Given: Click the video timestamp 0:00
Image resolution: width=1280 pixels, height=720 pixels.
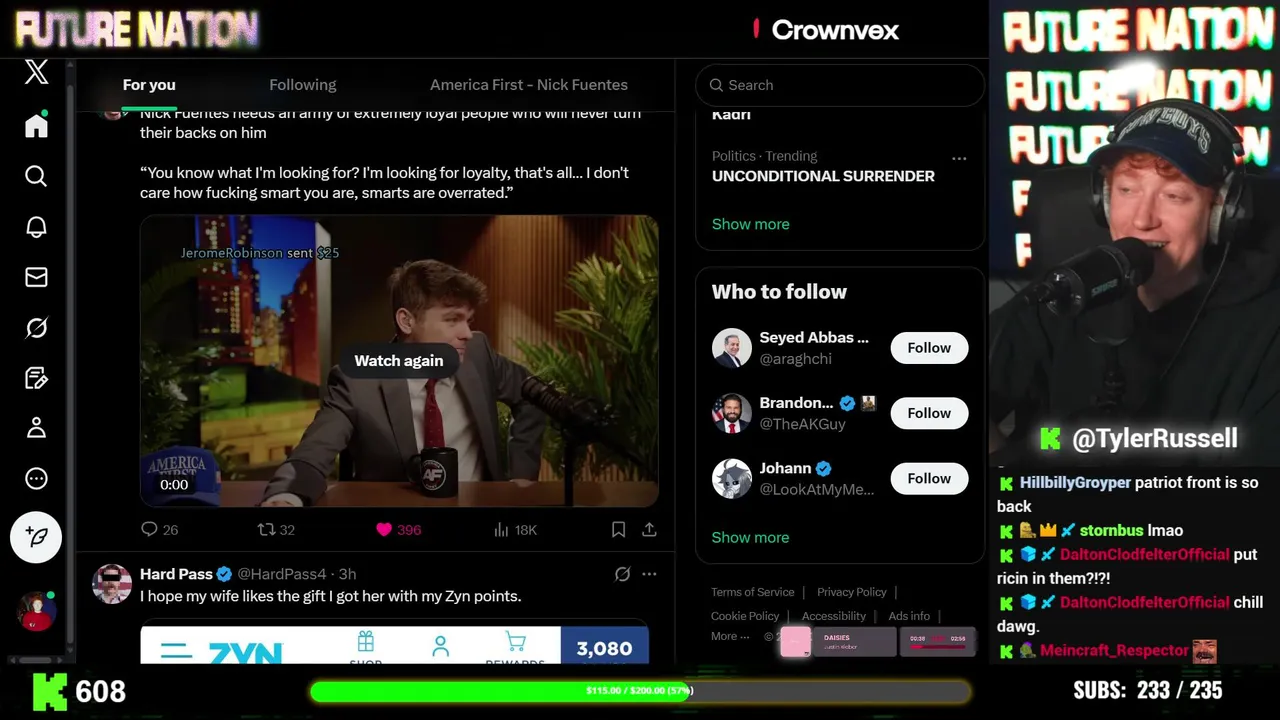Looking at the screenshot, I should pyautogui.click(x=174, y=485).
